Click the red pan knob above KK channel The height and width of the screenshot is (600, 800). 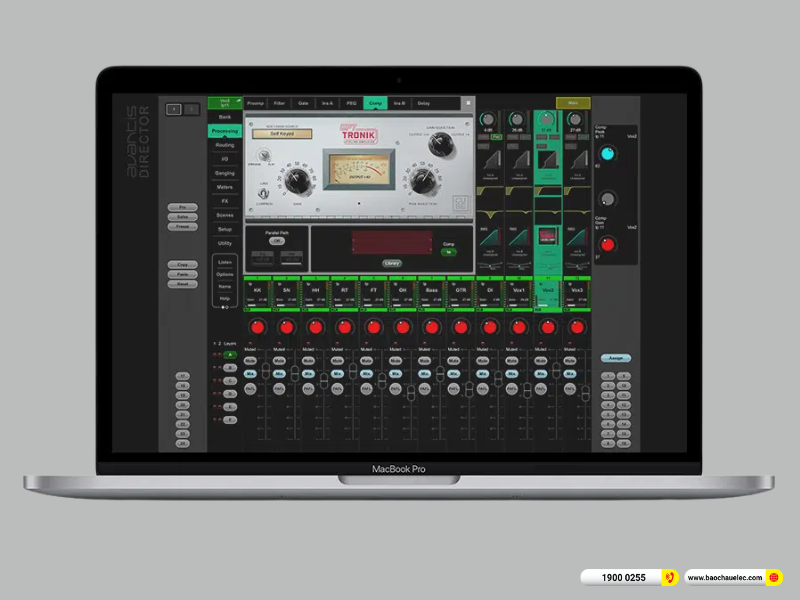click(x=257, y=327)
